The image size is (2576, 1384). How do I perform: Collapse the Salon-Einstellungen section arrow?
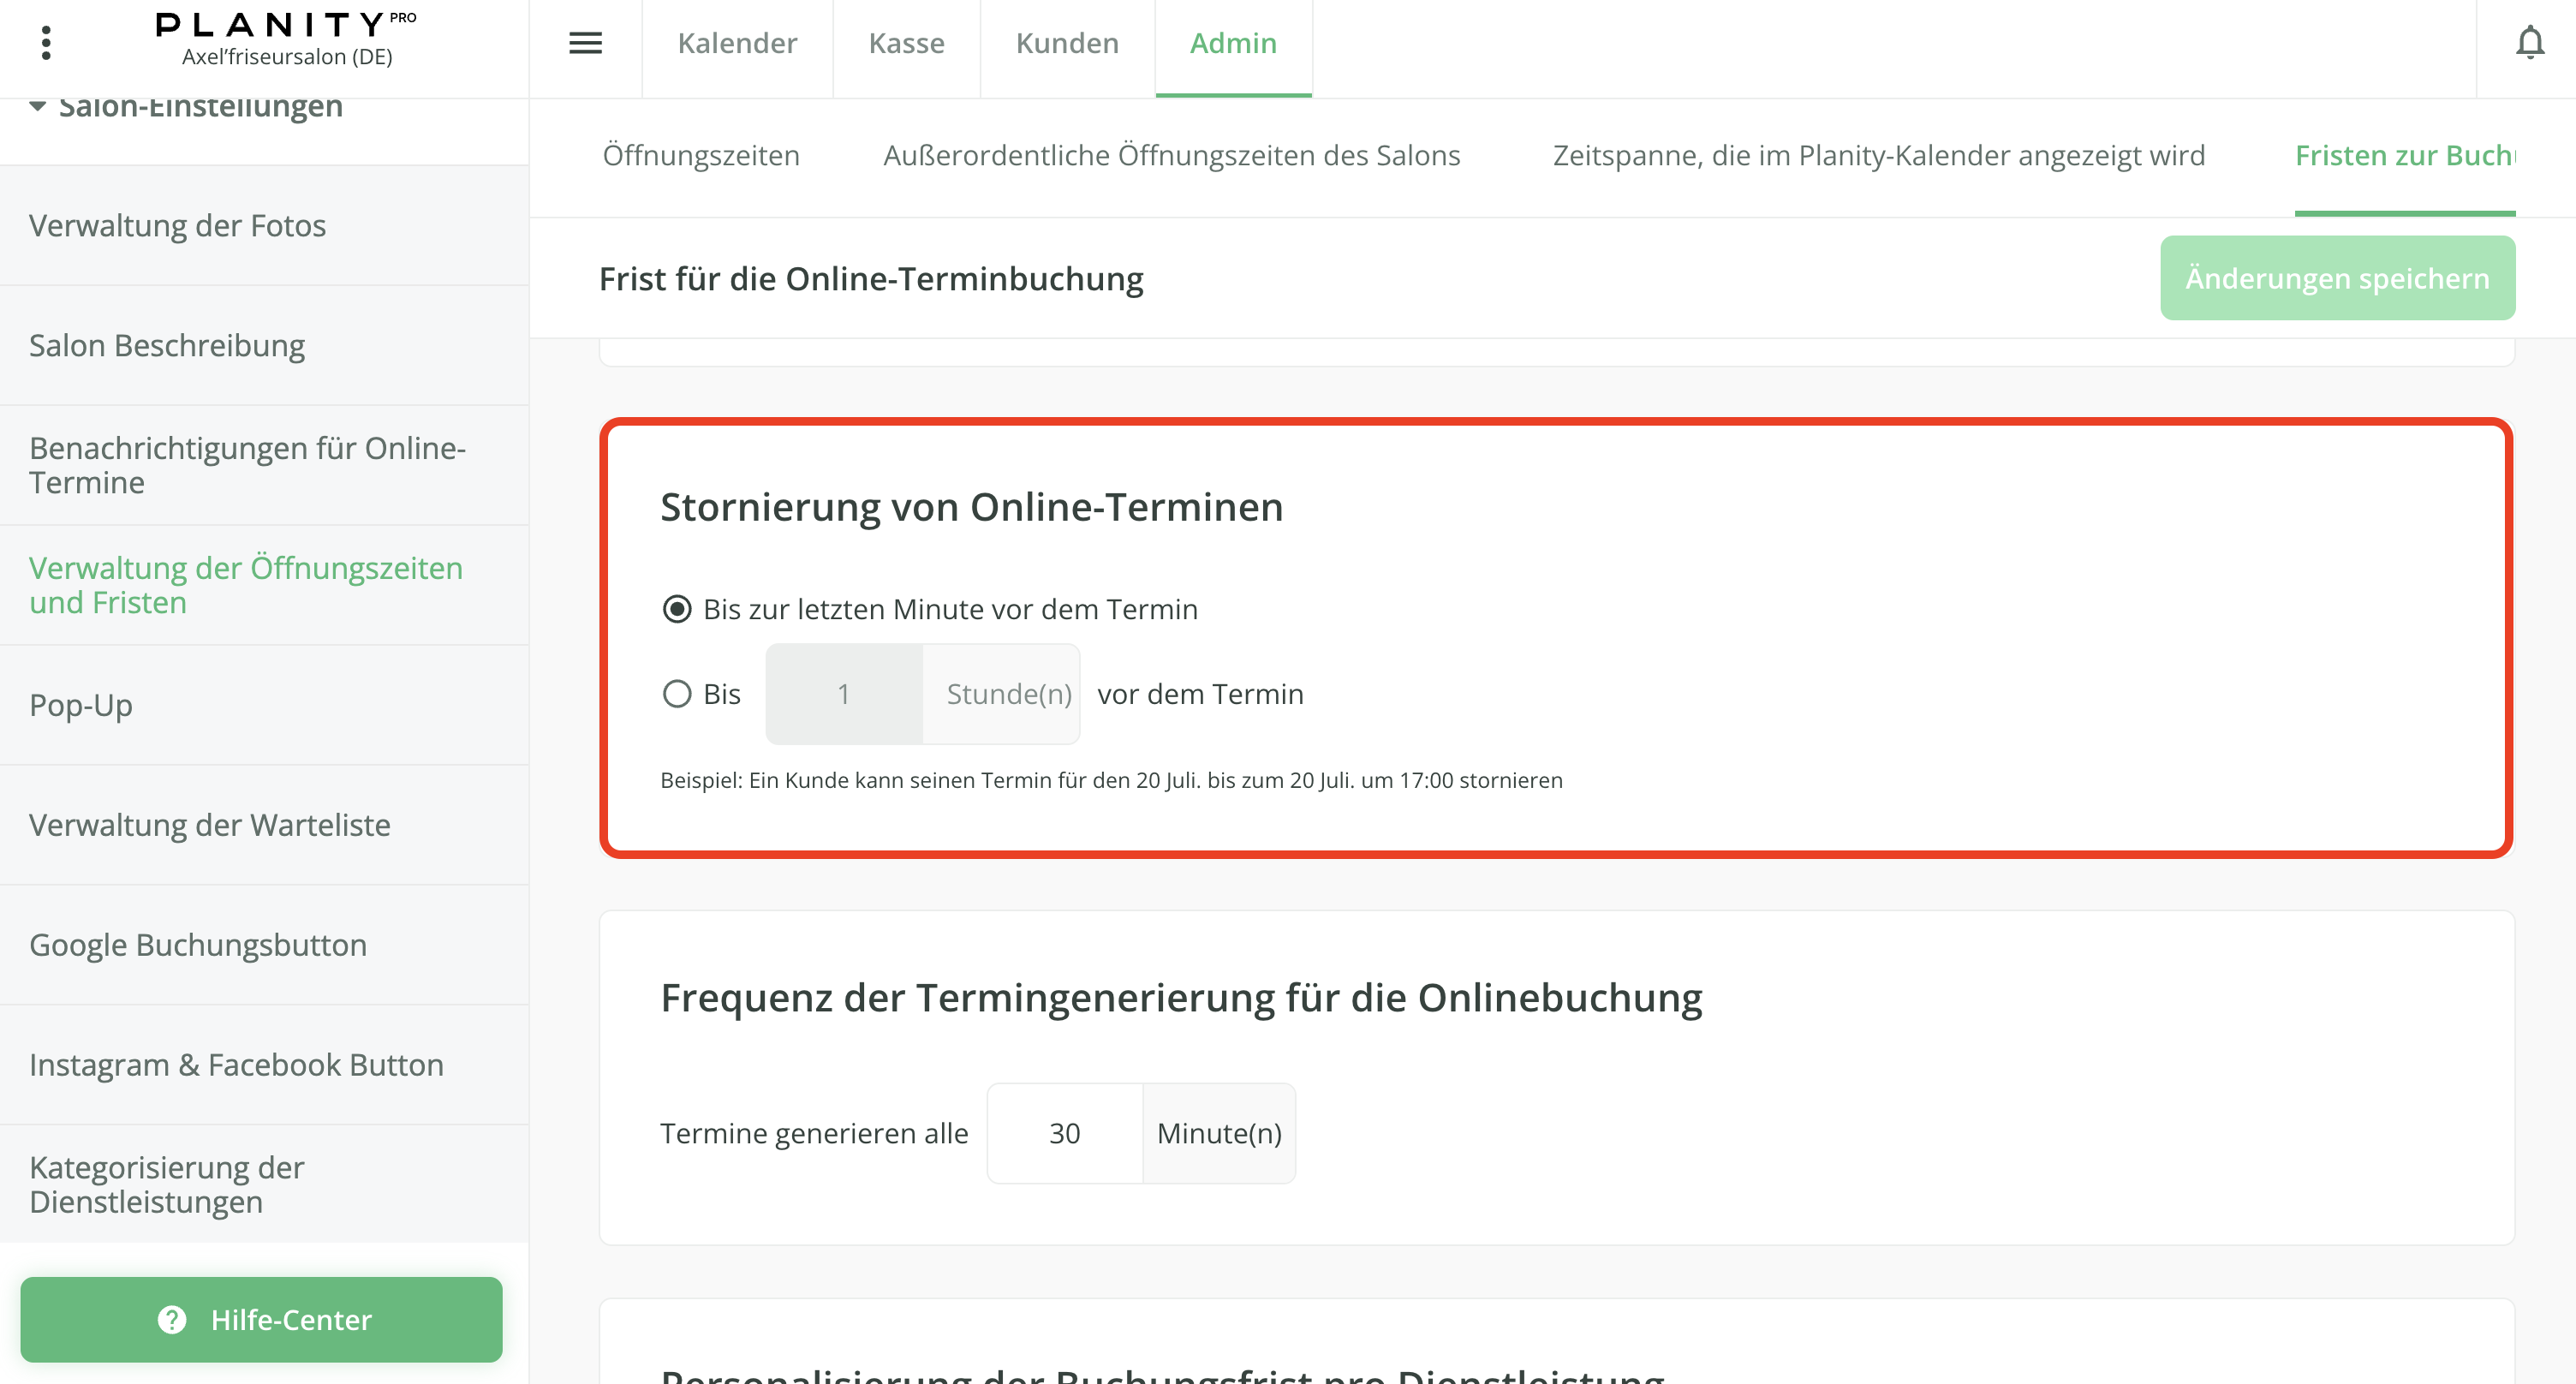click(37, 106)
